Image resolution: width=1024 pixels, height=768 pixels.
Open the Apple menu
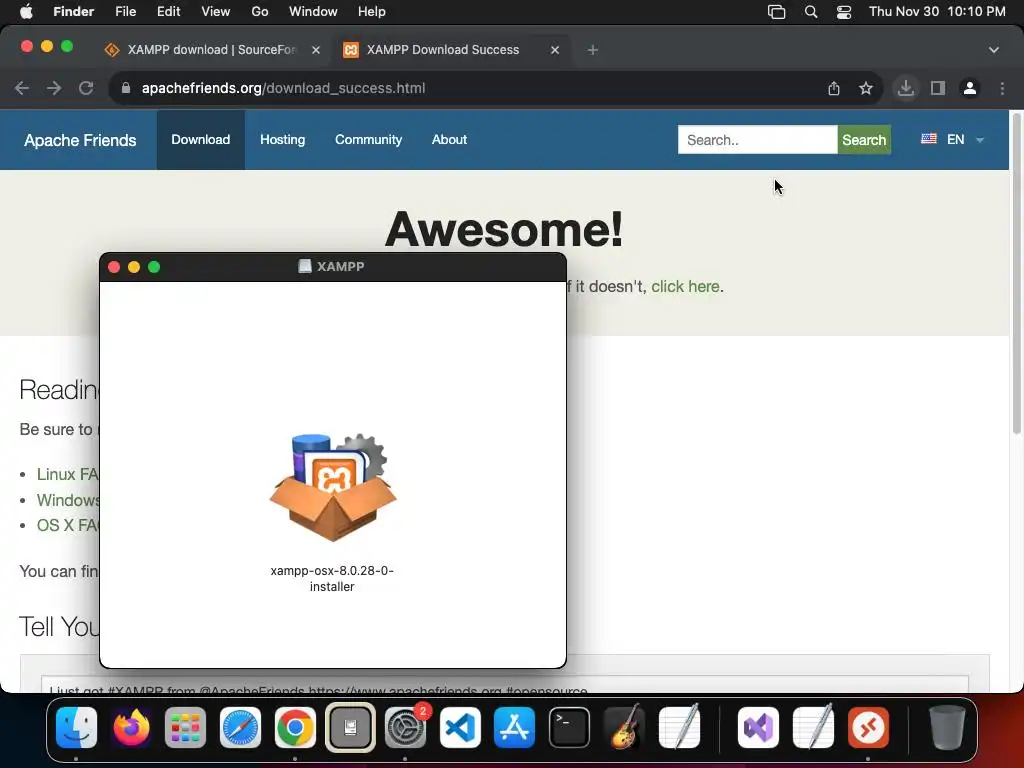coord(26,12)
